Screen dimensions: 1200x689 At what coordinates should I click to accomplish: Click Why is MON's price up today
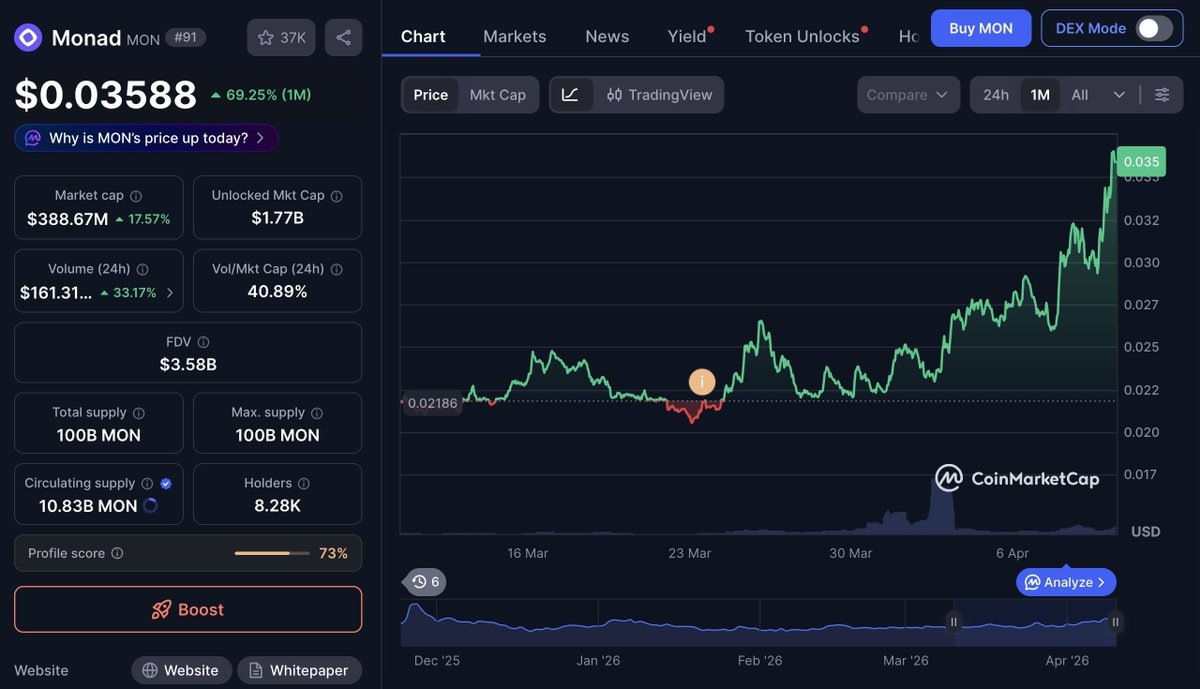(x=147, y=138)
